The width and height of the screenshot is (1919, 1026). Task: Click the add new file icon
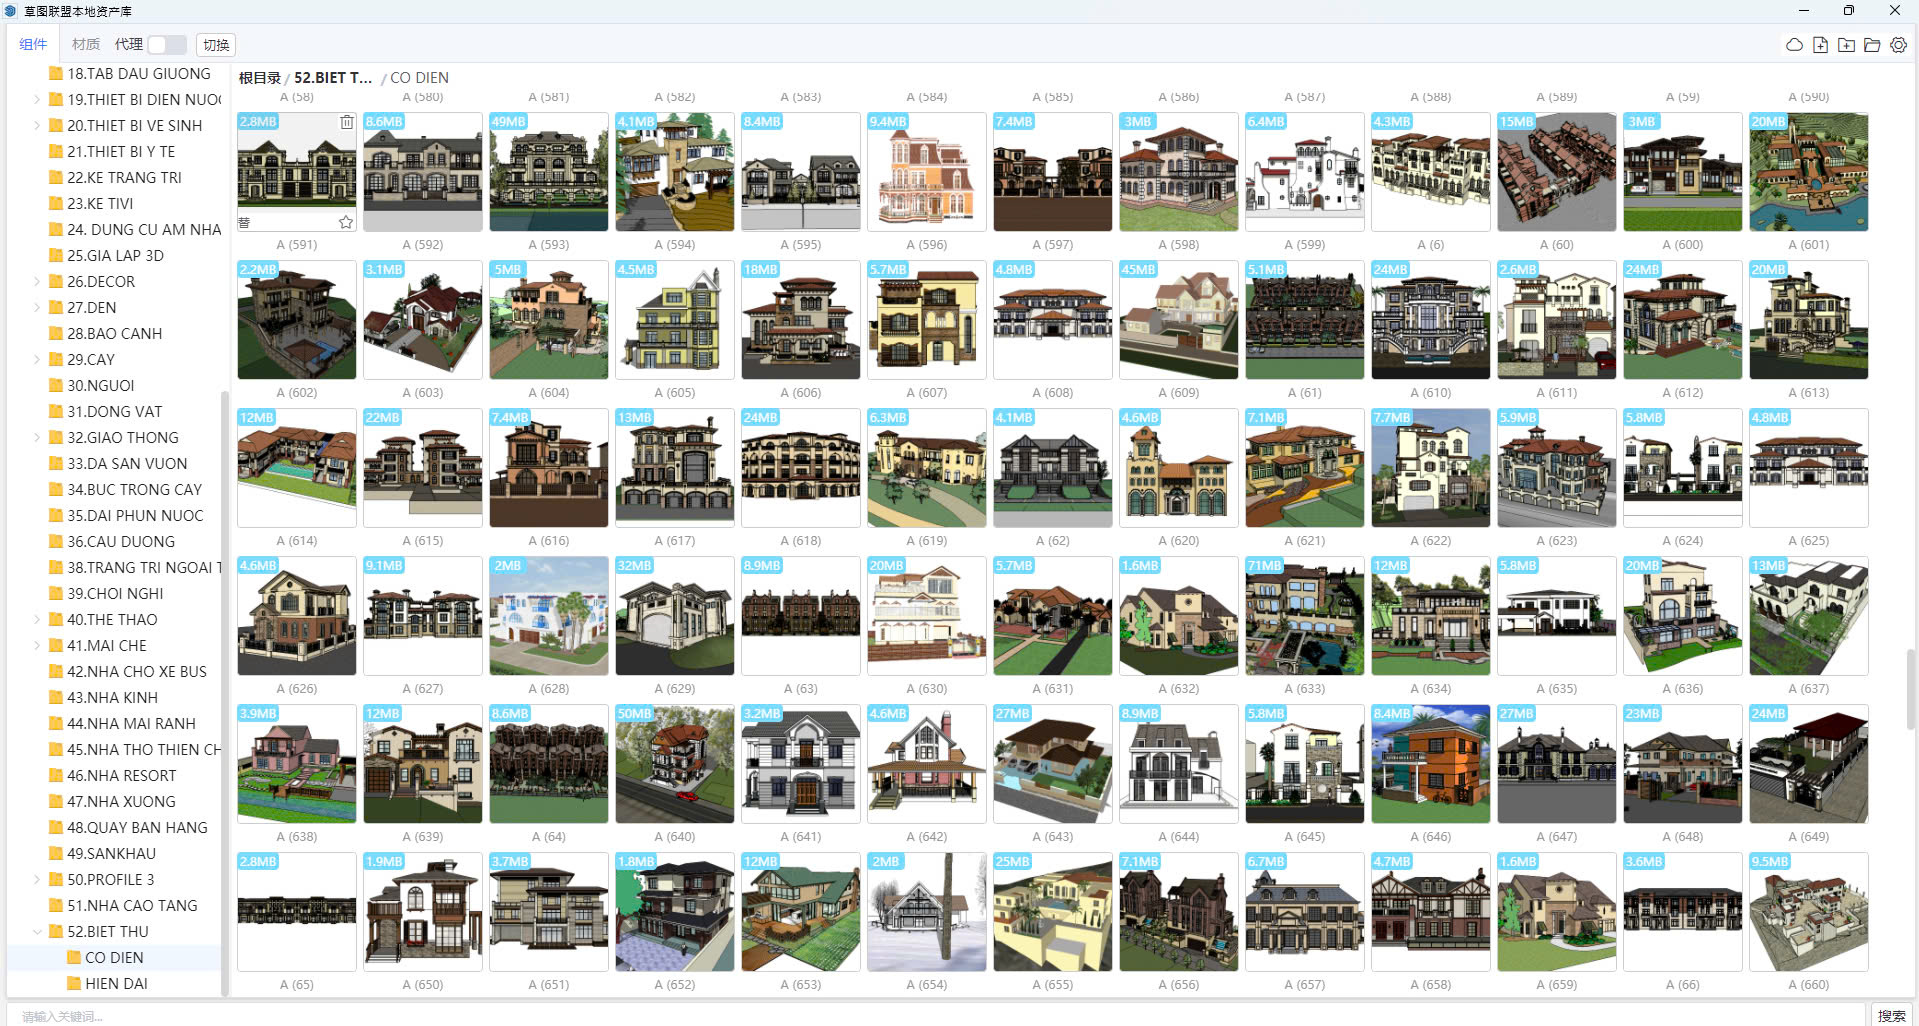tap(1820, 45)
